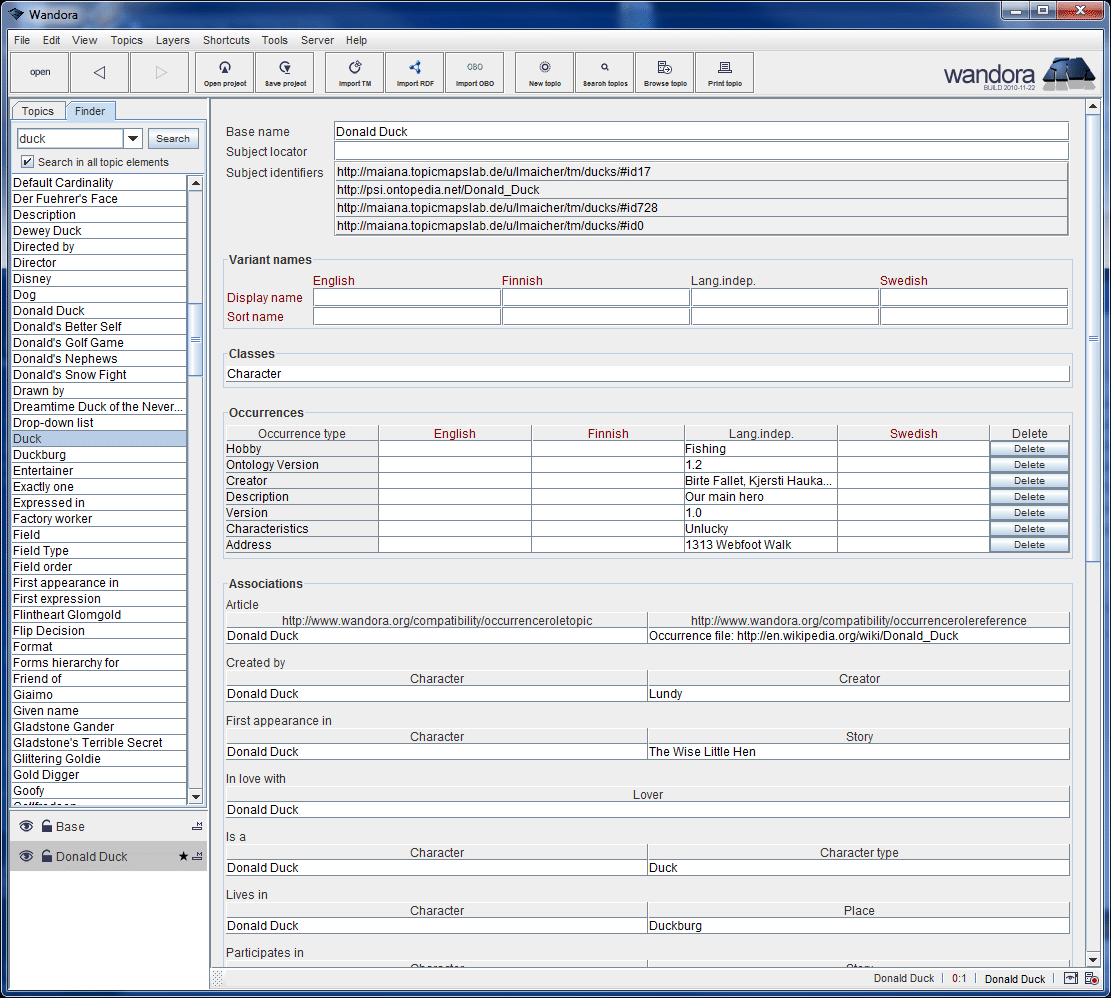Click the duck search text field
Screen dimensions: 1111x998
[x=70, y=138]
